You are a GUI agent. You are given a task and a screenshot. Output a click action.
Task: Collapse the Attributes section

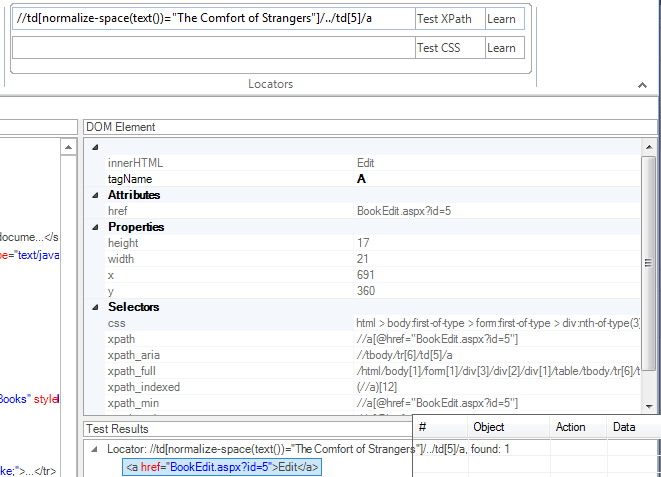tap(94, 195)
